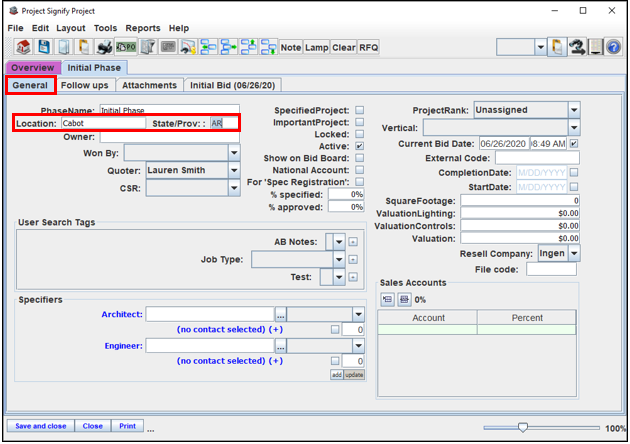Click Save and close button
630x444 pixels.
pos(41,426)
